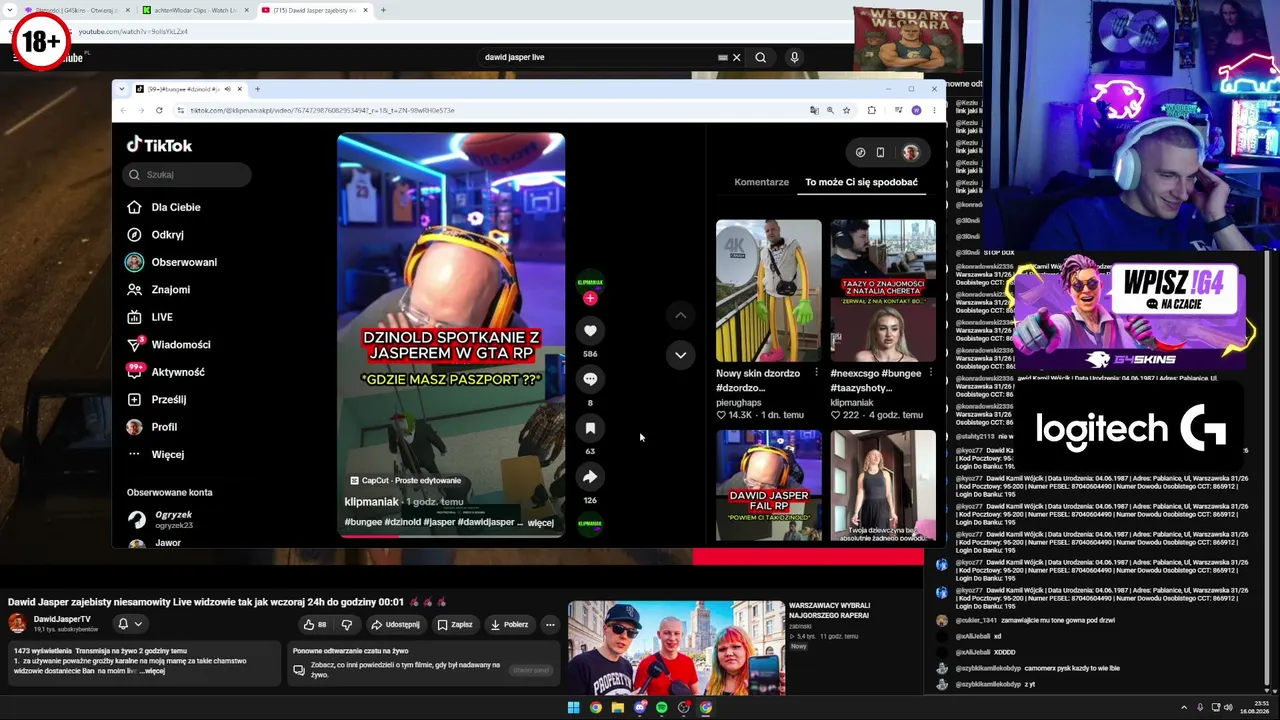Open File Explorer from taskbar
1280x720 pixels.
(x=617, y=708)
